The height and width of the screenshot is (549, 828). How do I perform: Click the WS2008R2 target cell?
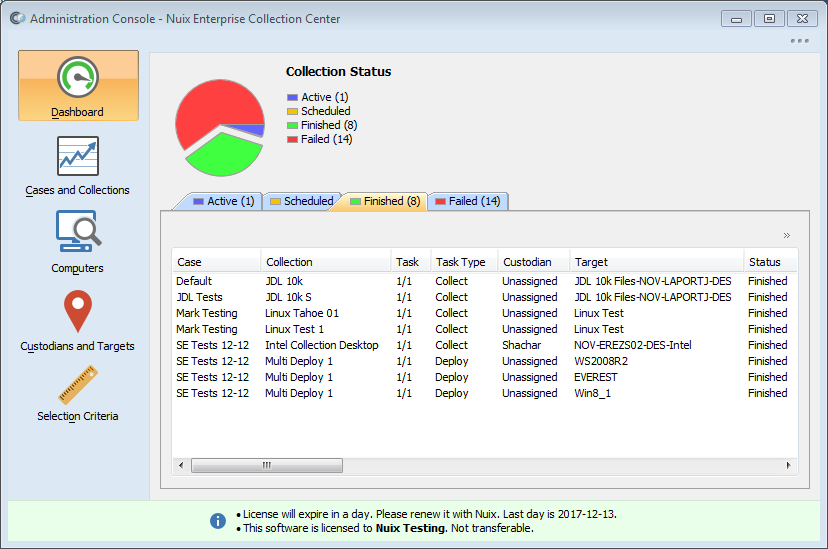[x=601, y=361]
